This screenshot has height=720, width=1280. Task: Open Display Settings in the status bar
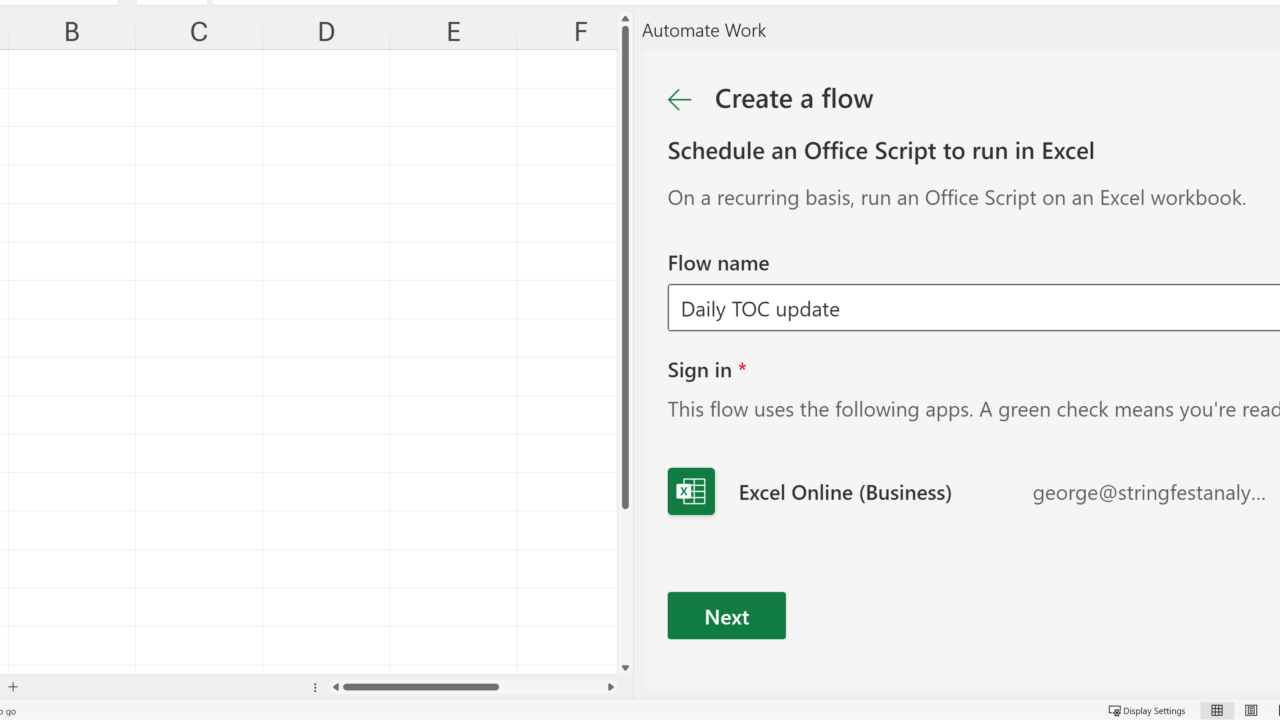click(x=1147, y=711)
